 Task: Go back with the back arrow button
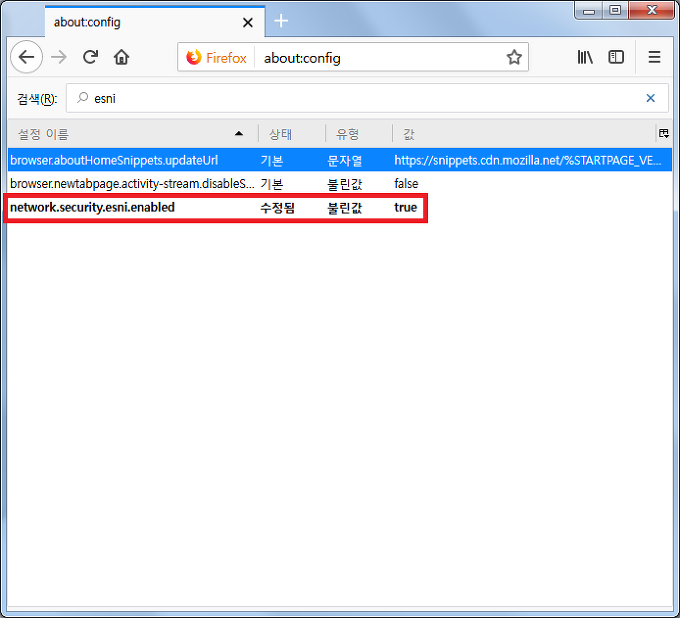[26, 57]
